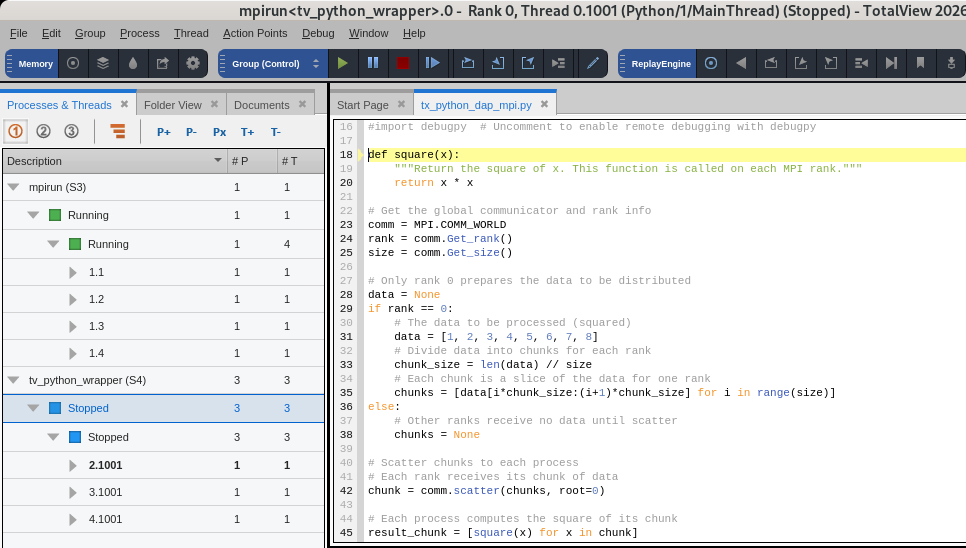
Task: Collapse the nested Running node with four threads
Action: pos(54,244)
